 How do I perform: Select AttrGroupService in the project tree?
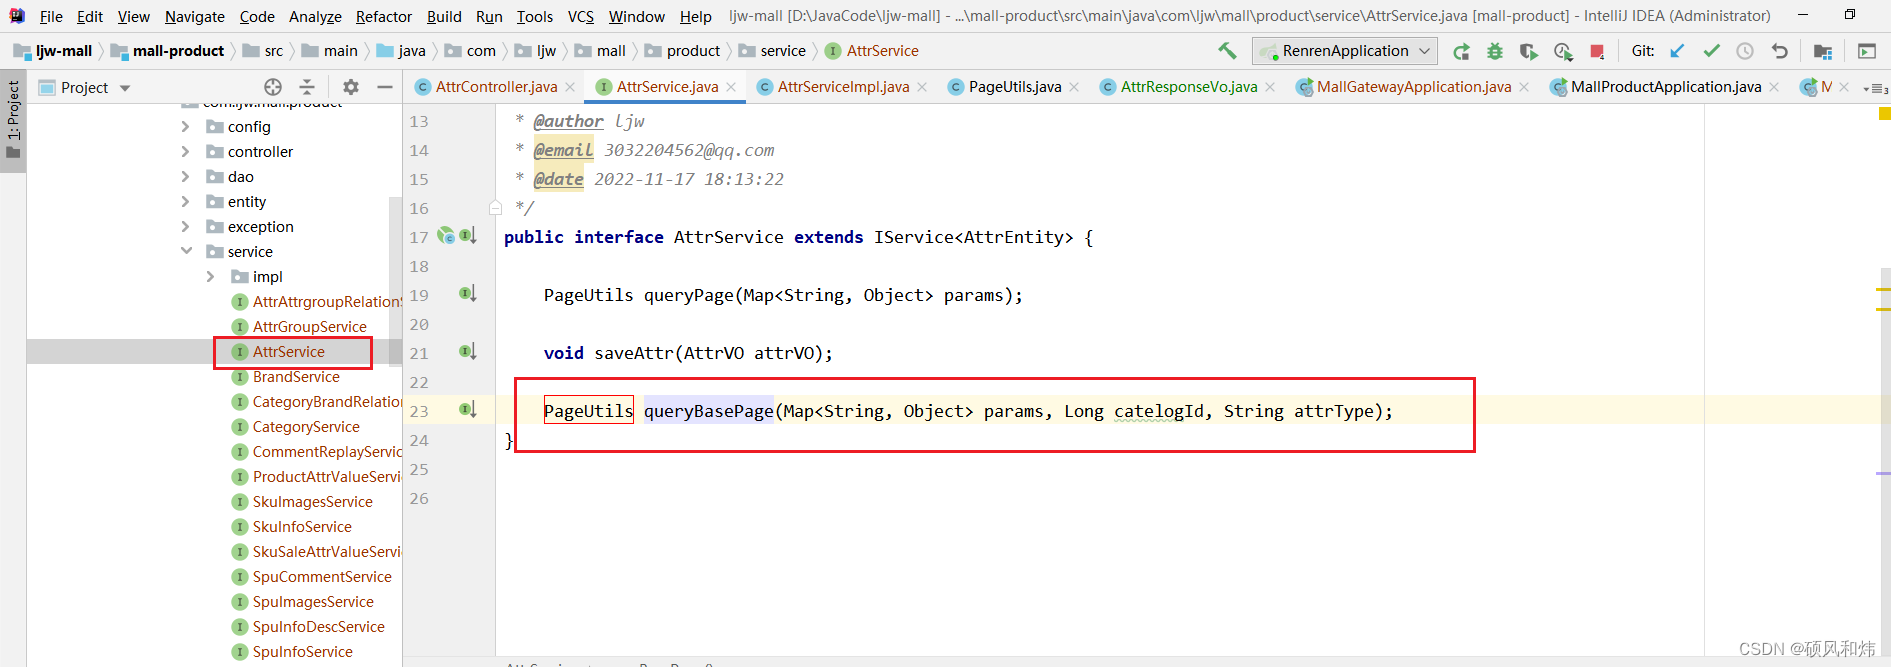click(x=309, y=327)
